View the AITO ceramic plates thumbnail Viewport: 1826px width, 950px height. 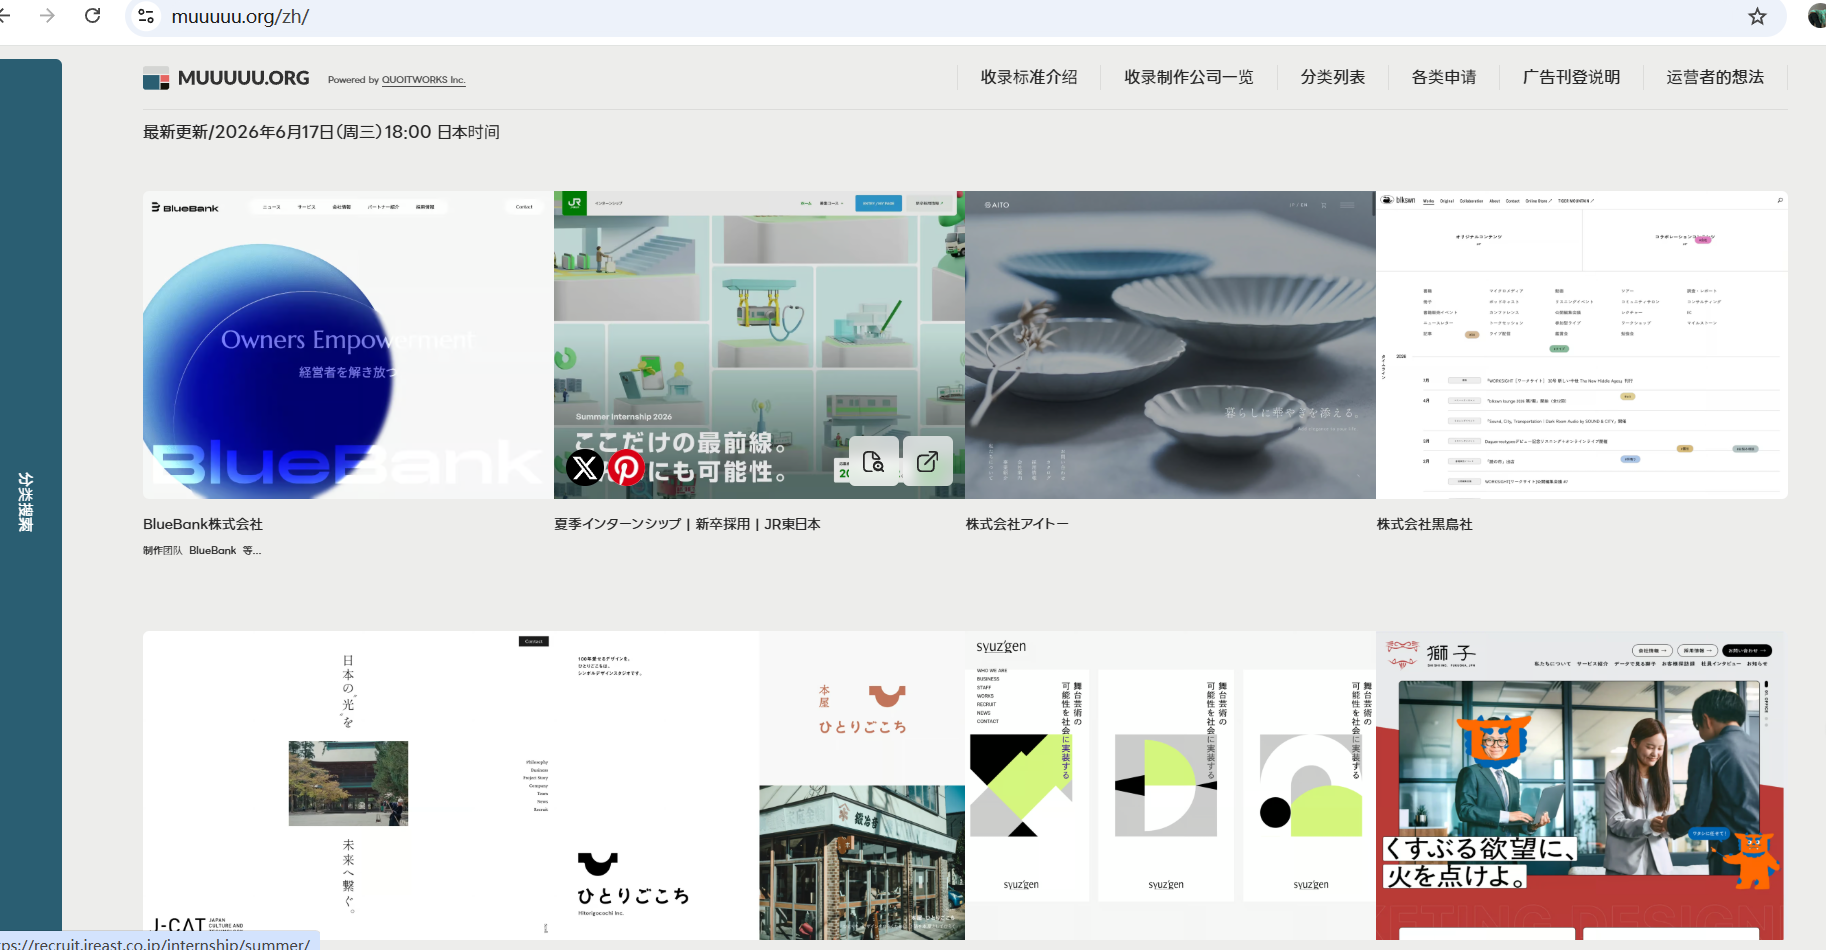pos(1170,345)
